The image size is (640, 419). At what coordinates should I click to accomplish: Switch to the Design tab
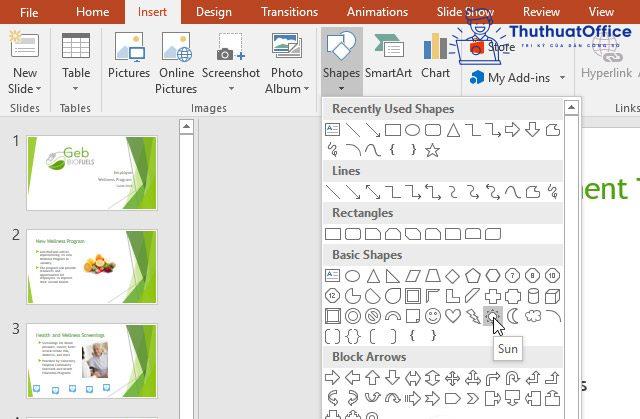(214, 12)
